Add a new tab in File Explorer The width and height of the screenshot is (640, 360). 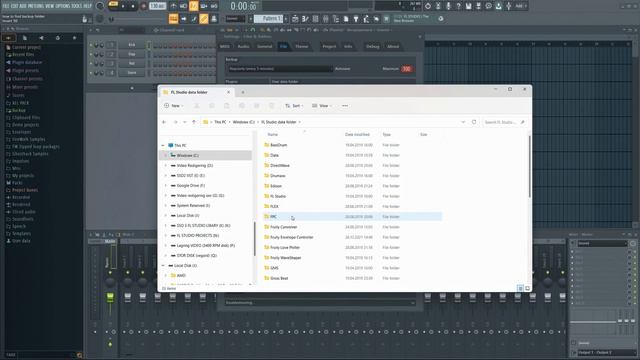tap(242, 92)
